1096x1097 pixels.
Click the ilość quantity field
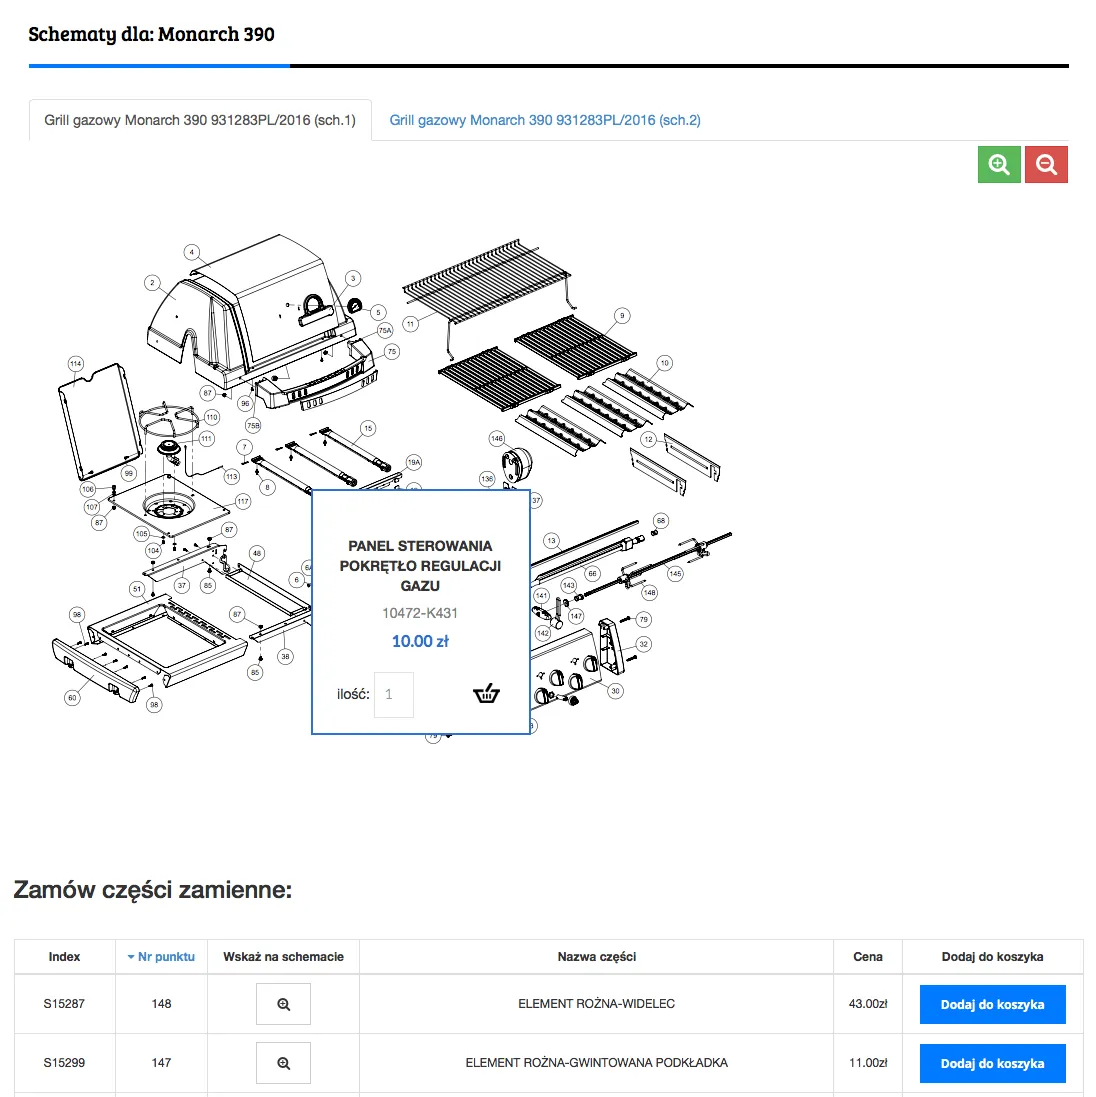[x=394, y=695]
